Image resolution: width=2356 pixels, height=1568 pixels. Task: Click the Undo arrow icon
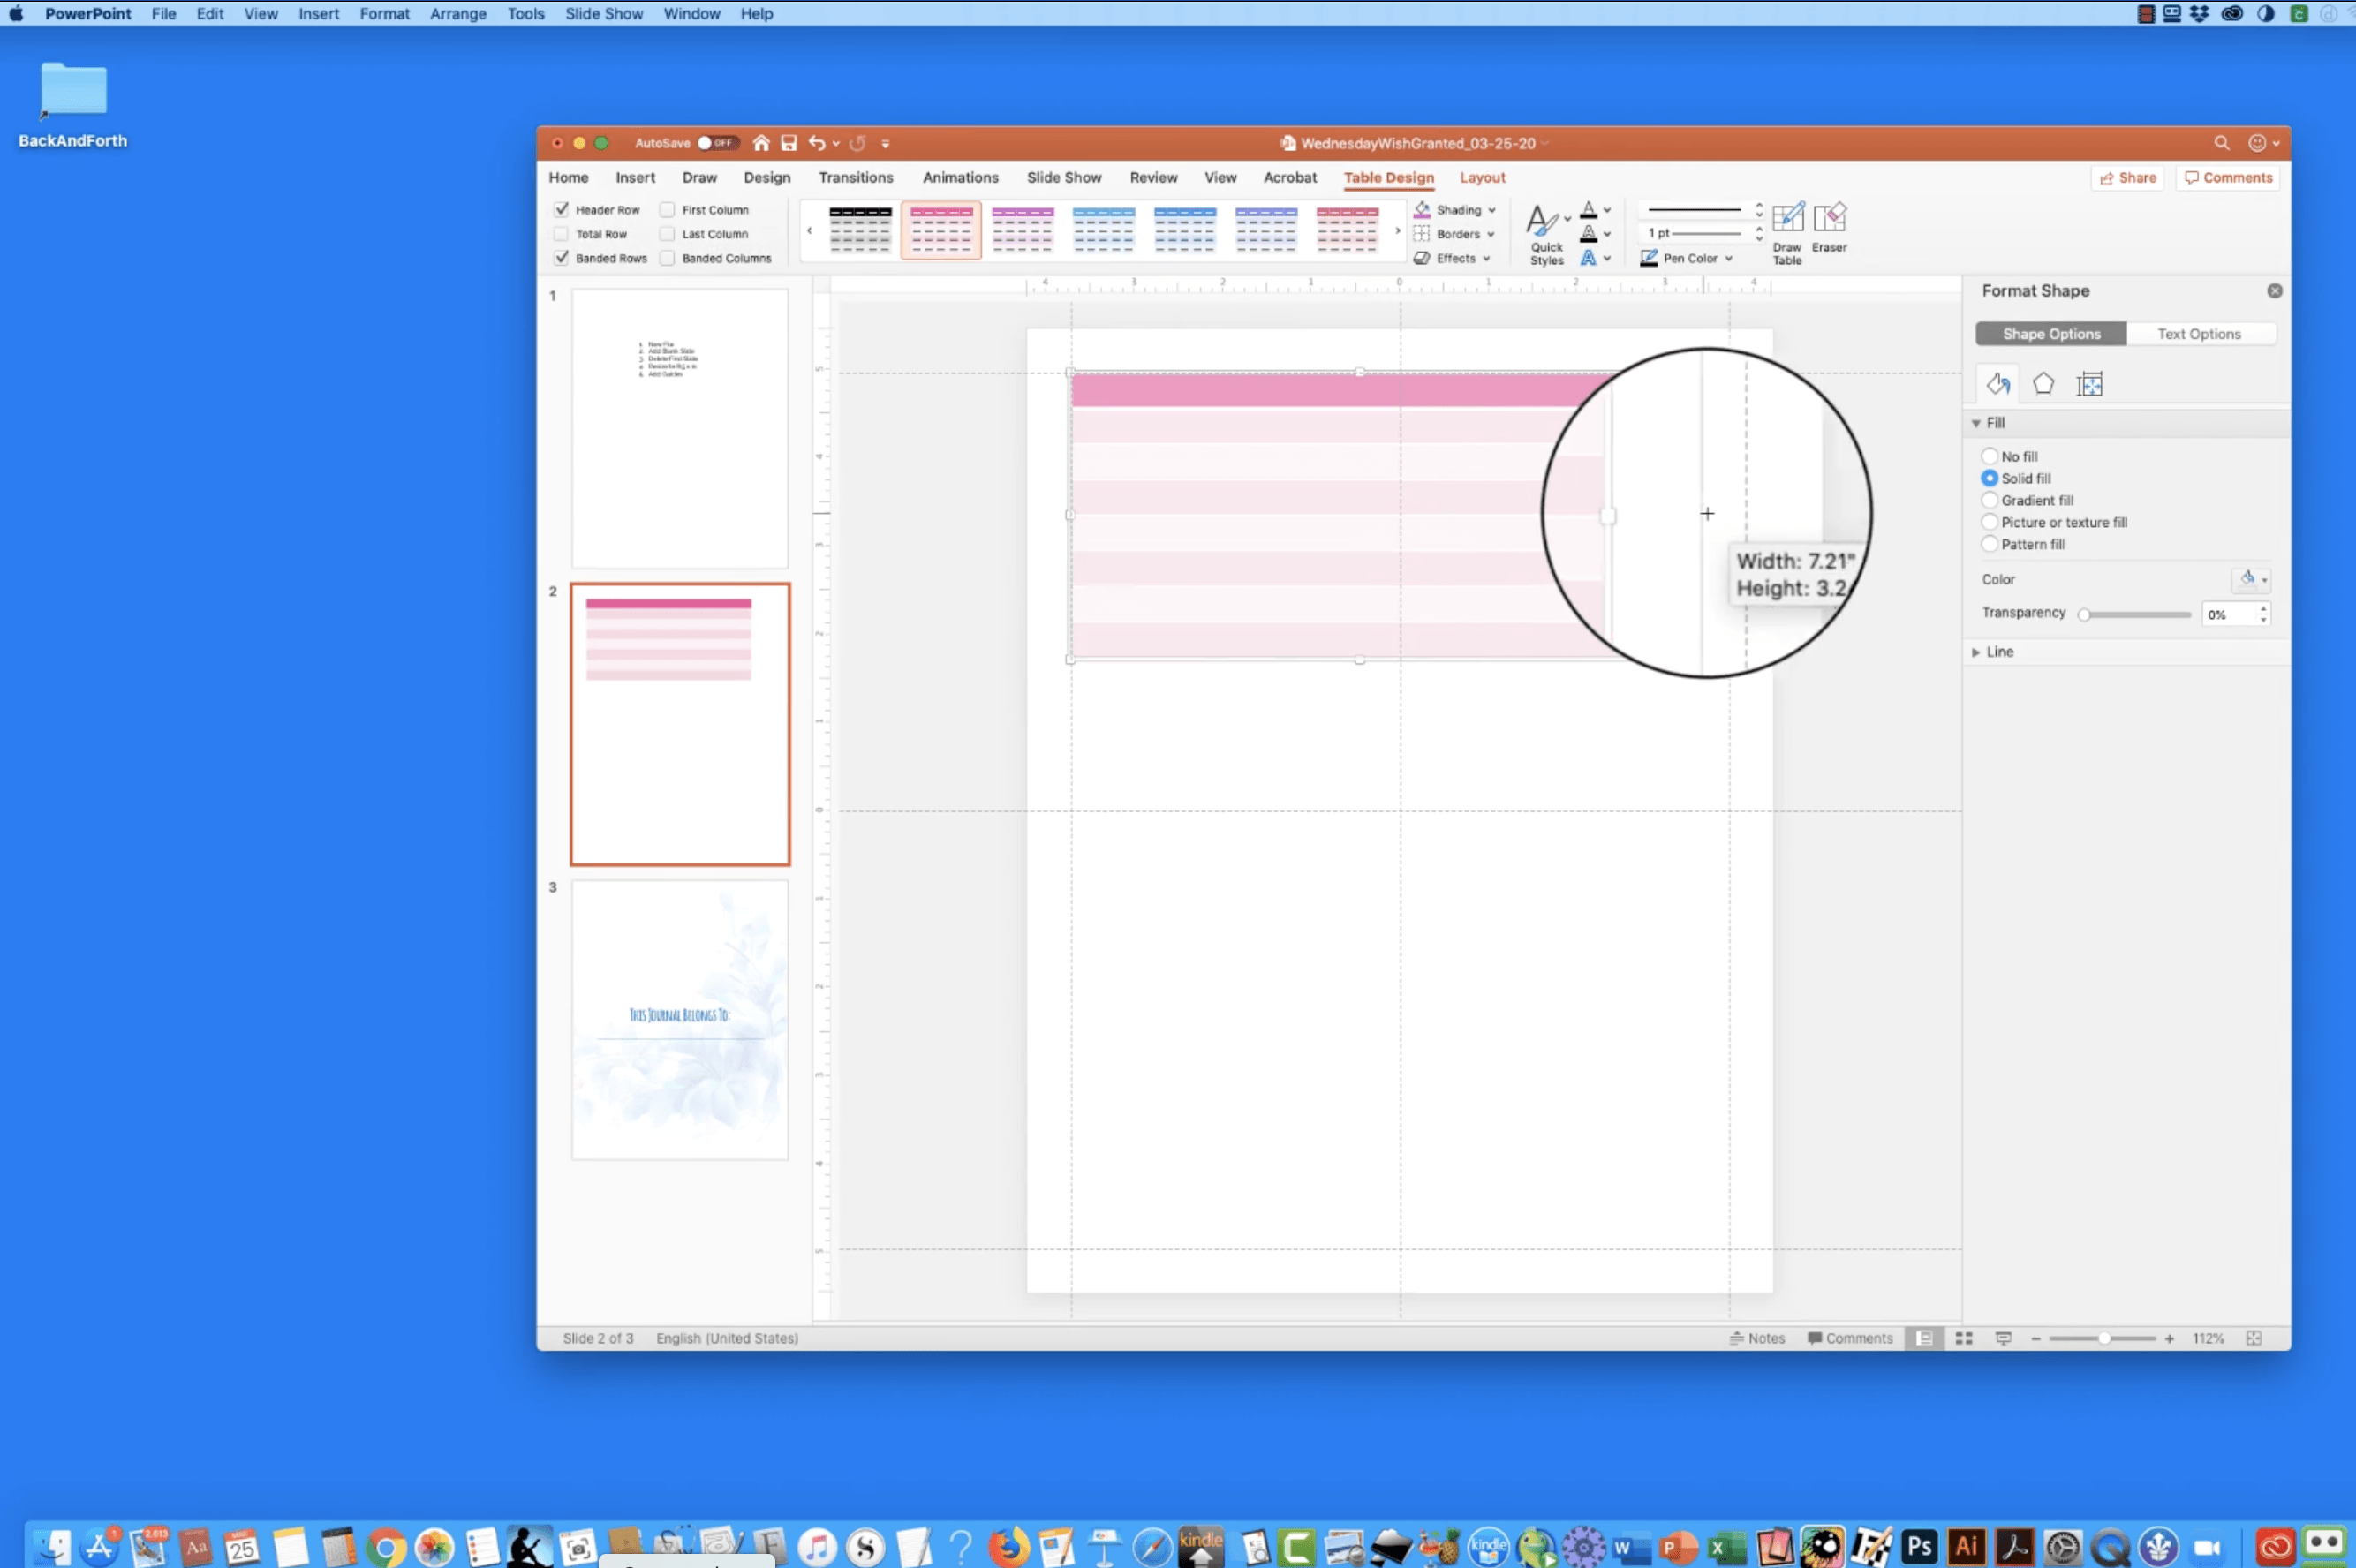pyautogui.click(x=817, y=143)
